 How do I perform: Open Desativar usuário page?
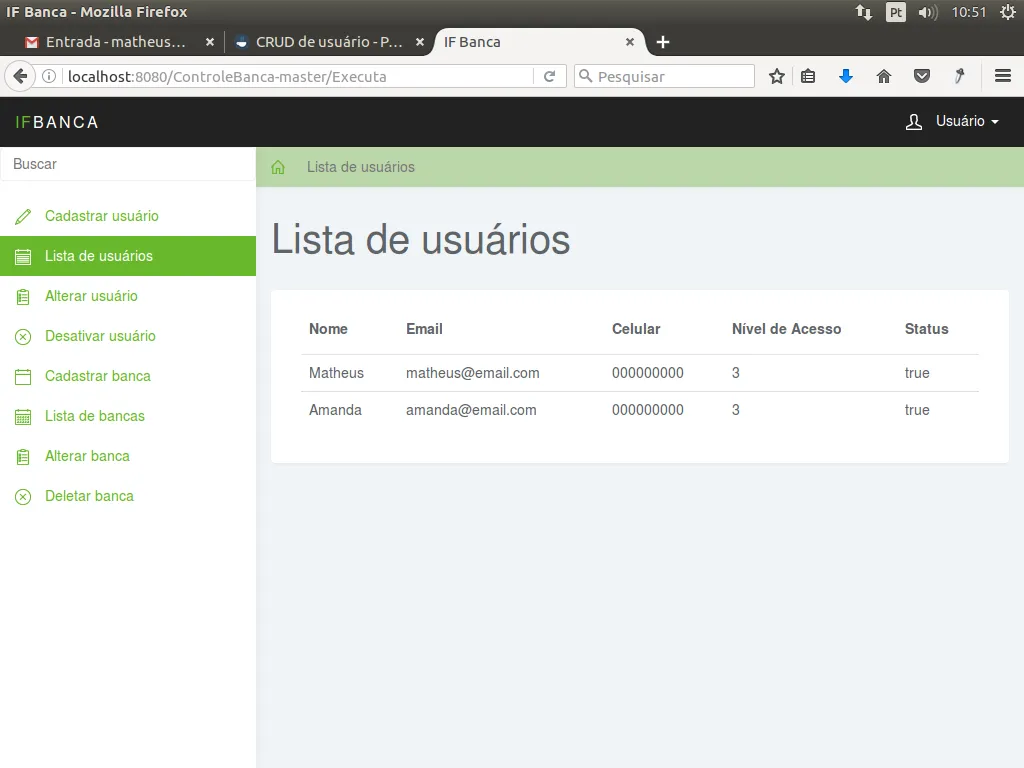(x=128, y=336)
